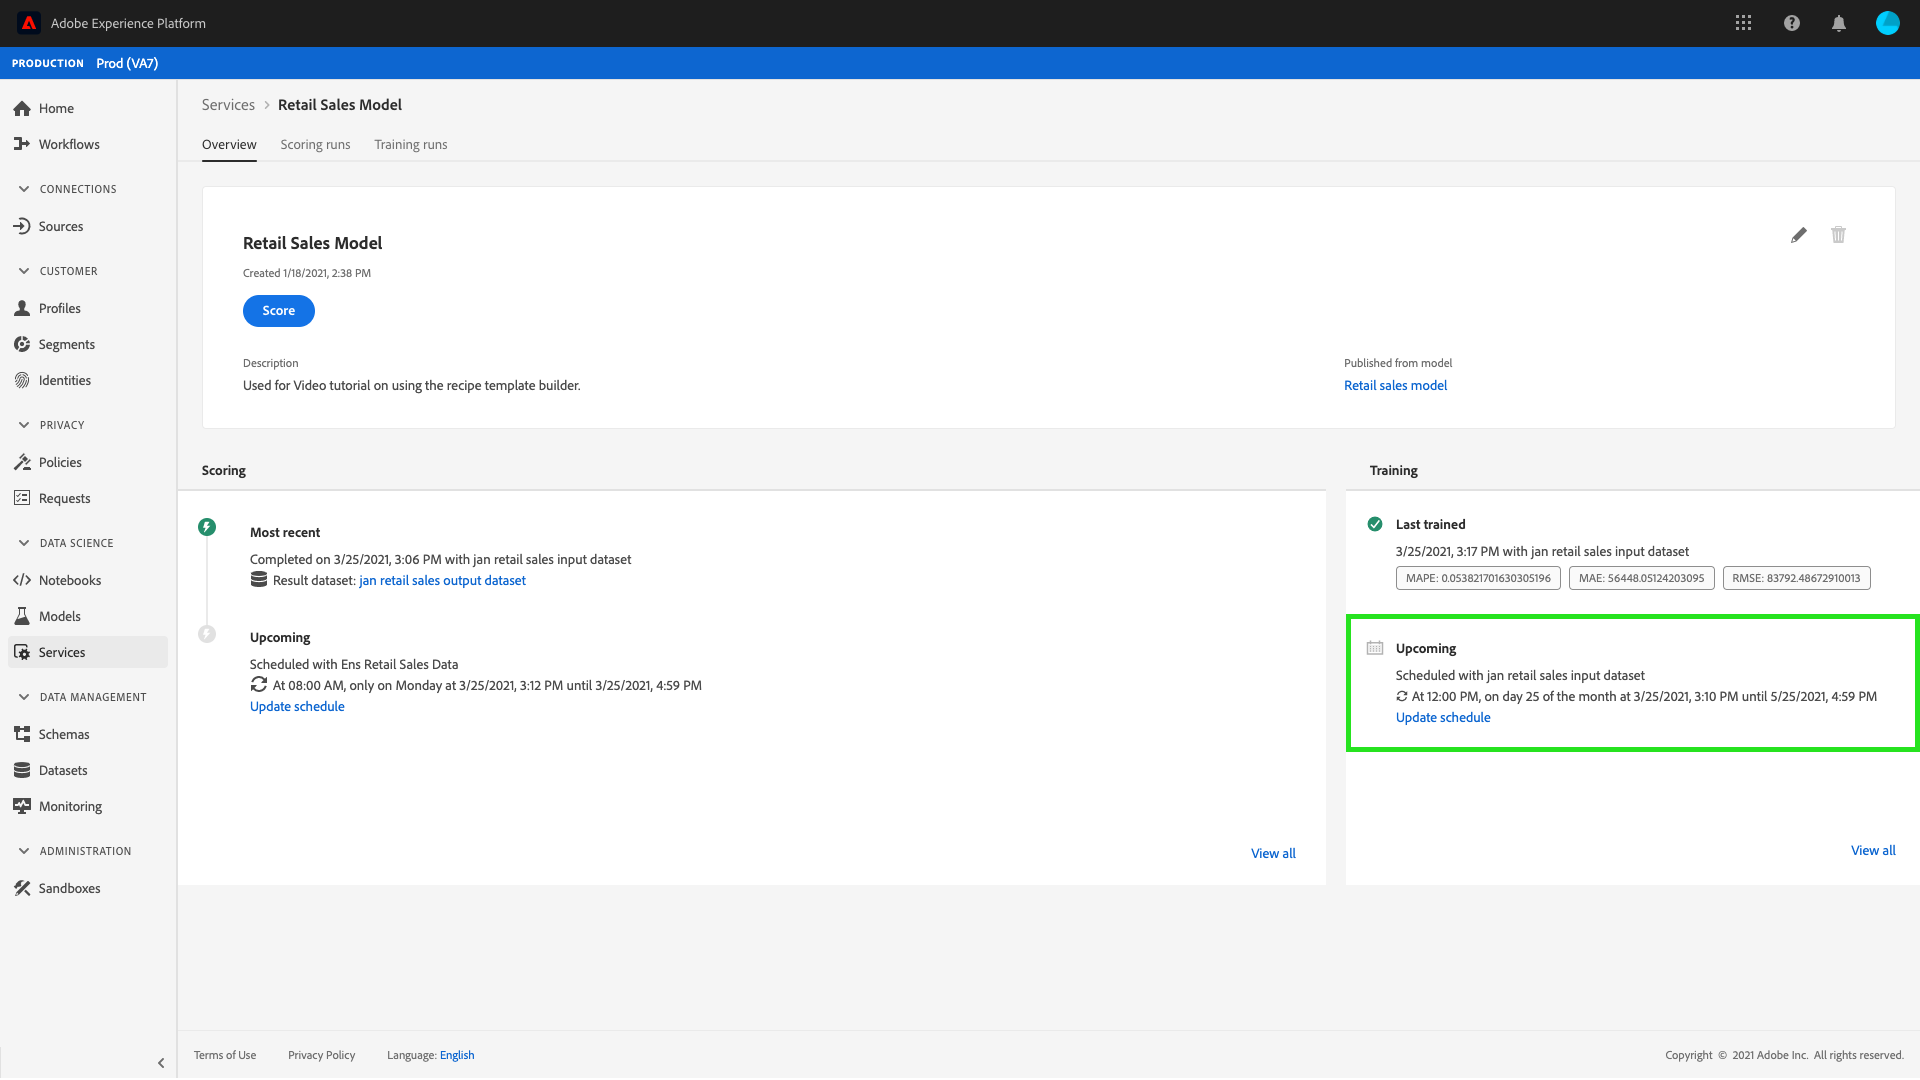
Task: Click the trash delete icon
Action: point(1838,235)
